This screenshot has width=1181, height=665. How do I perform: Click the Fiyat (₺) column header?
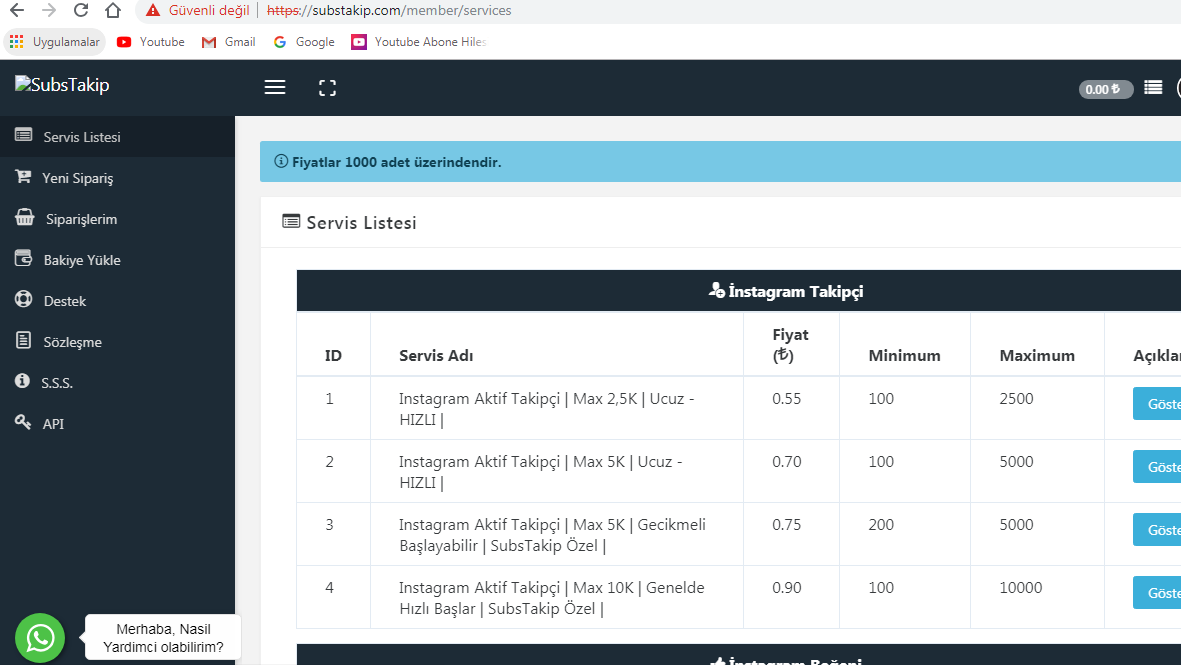coord(790,345)
